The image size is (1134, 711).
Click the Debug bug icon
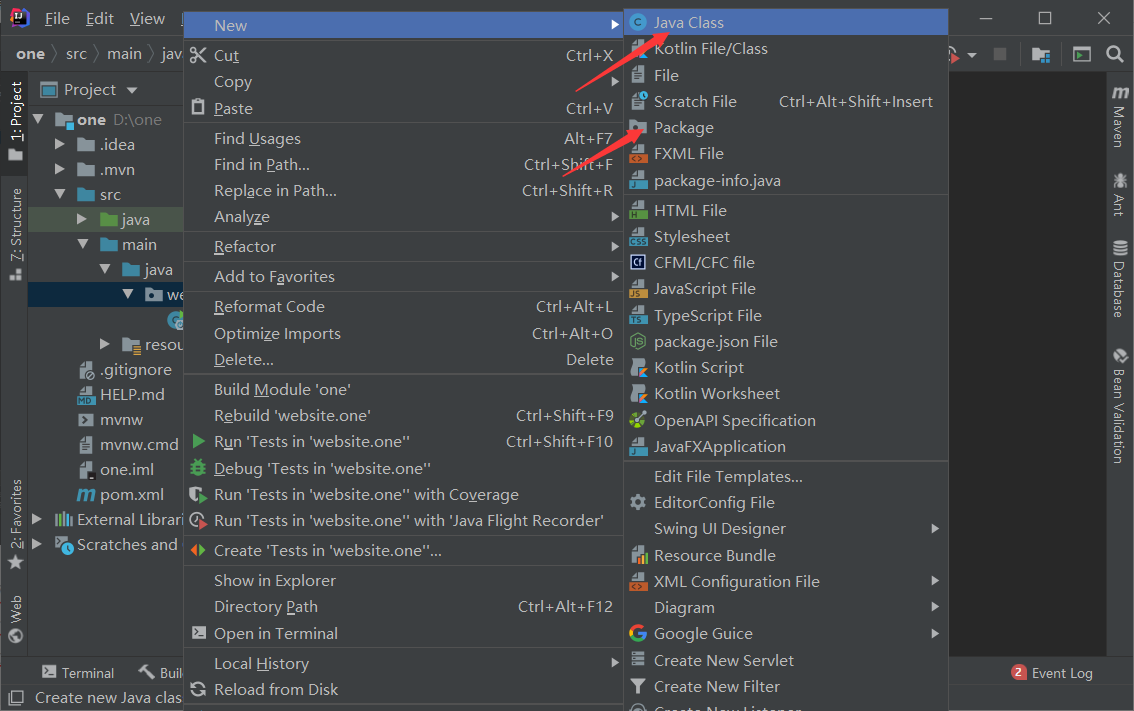coord(198,468)
